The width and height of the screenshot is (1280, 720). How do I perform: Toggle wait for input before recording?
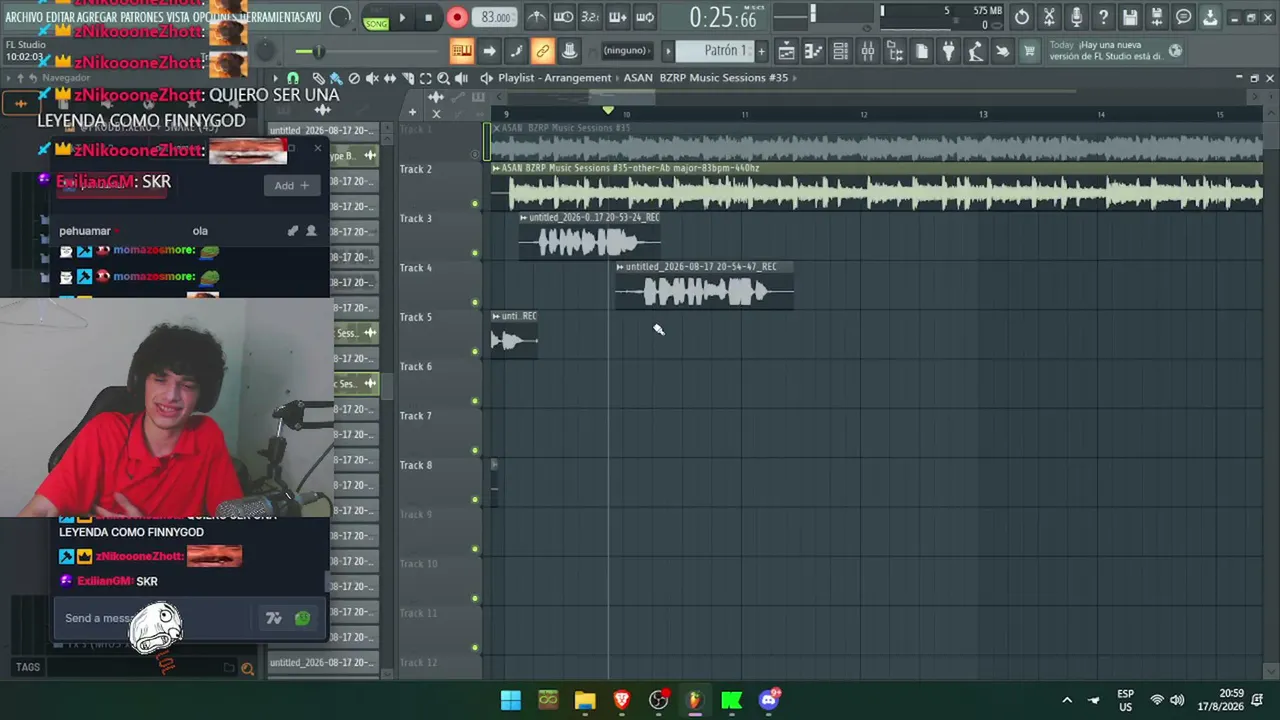564,17
